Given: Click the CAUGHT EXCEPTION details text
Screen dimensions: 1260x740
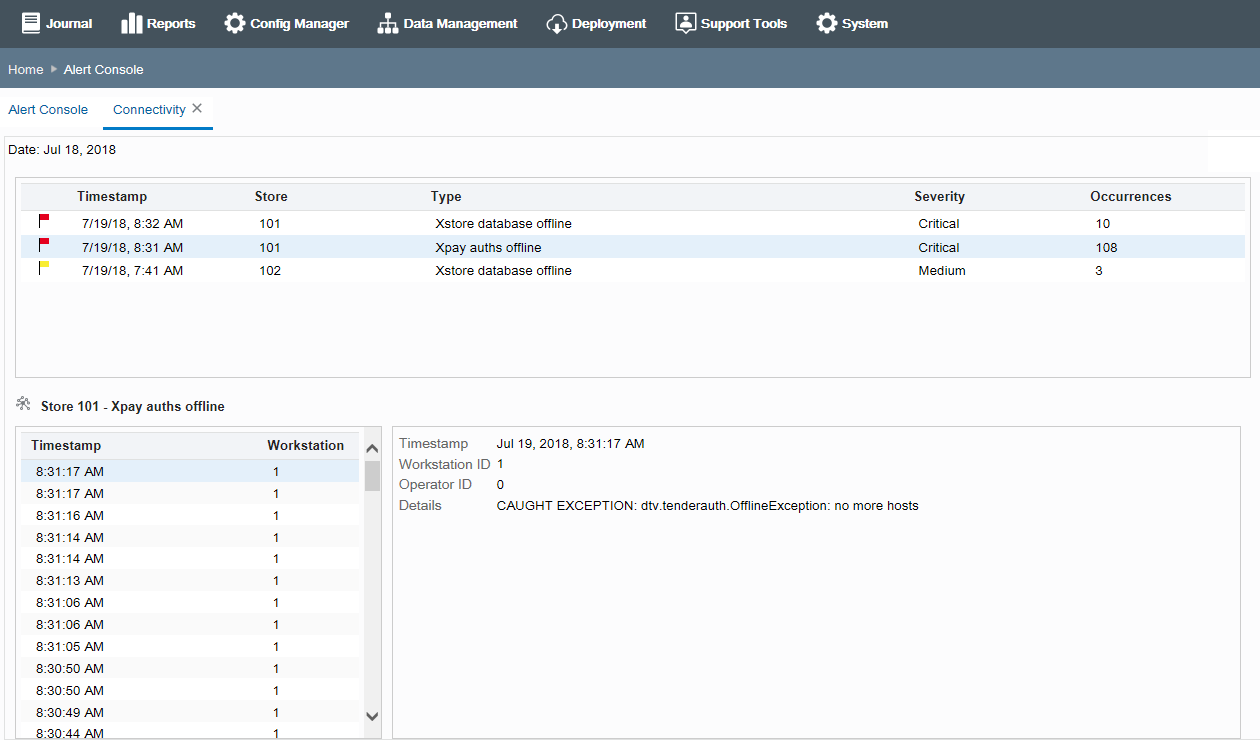Looking at the screenshot, I should pos(707,506).
